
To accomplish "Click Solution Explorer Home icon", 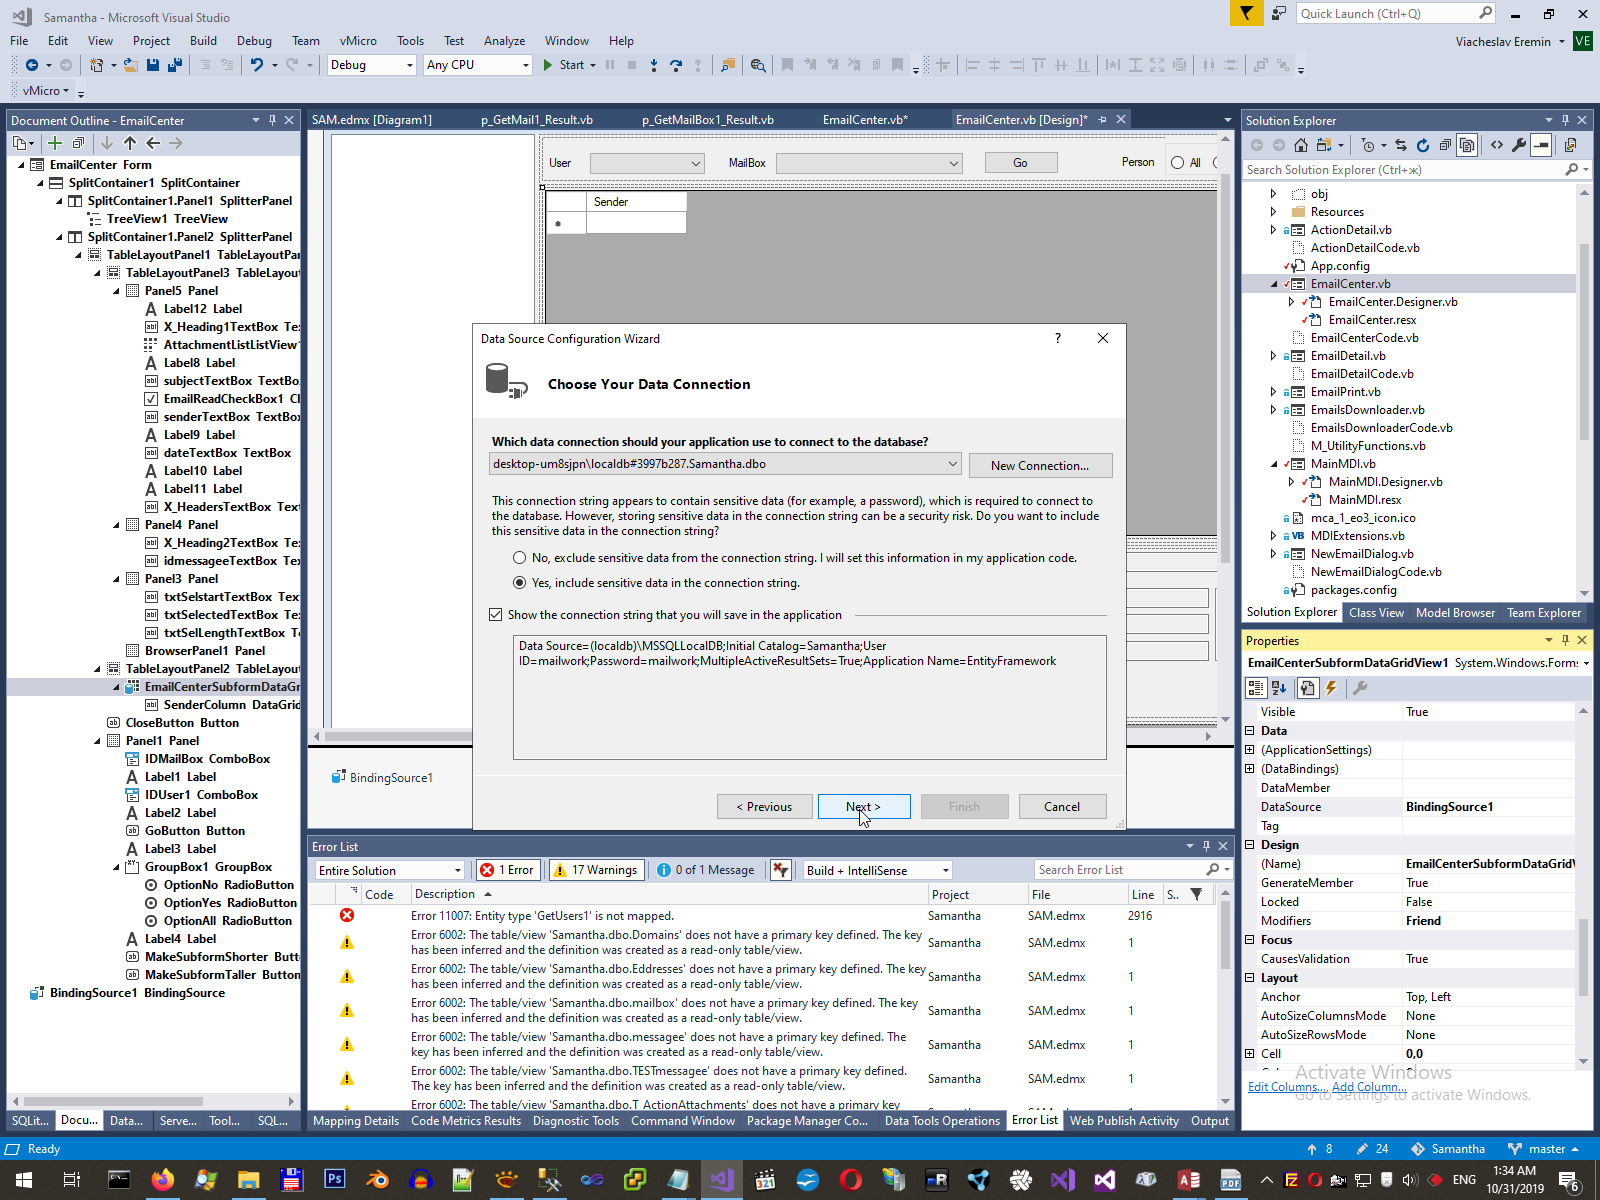I will pos(1301,145).
